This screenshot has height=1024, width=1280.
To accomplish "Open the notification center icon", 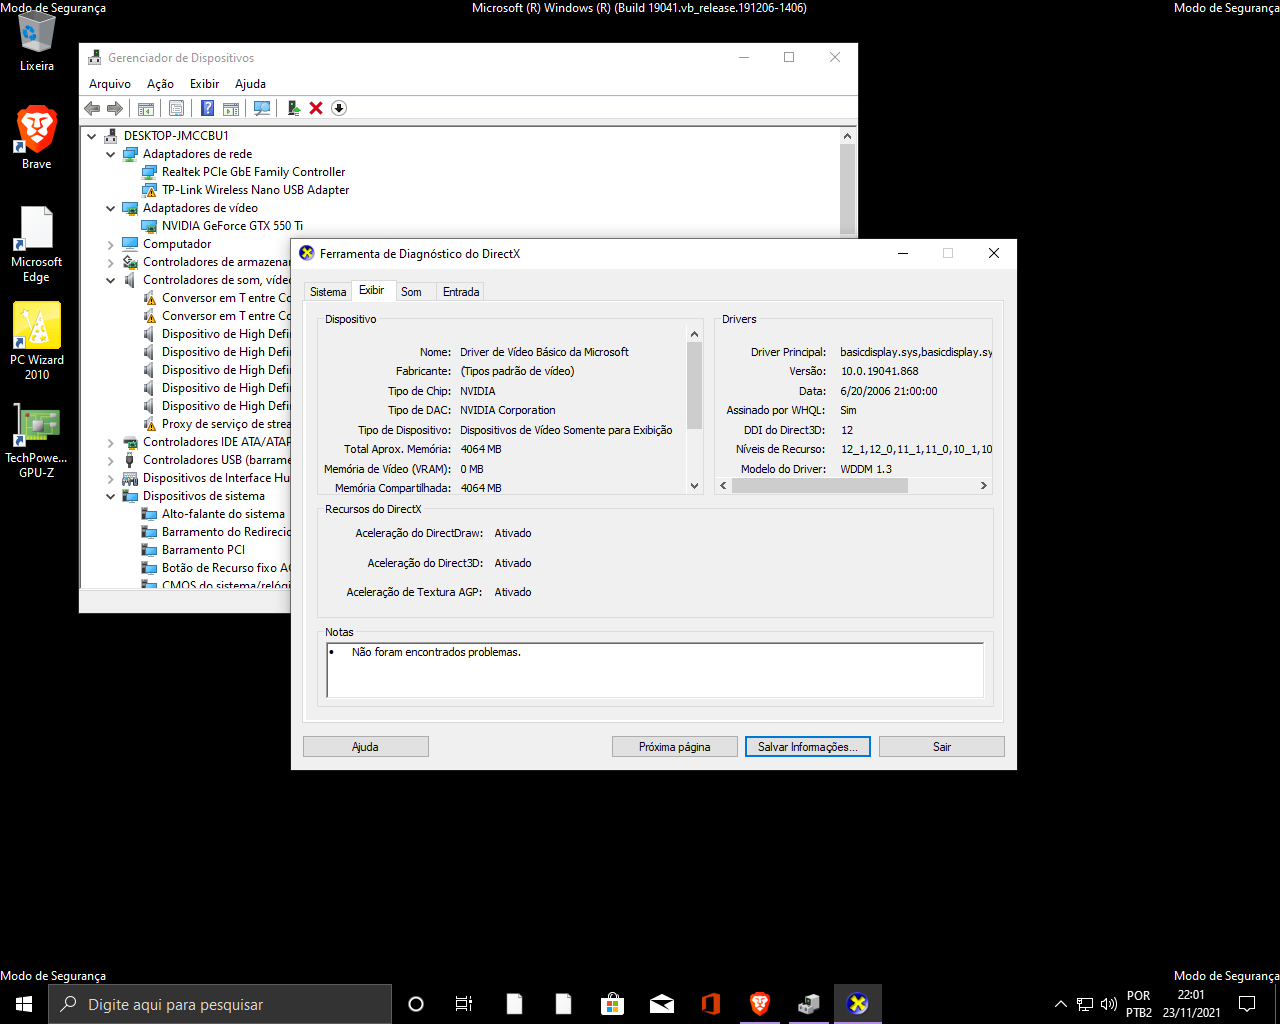I will tap(1247, 1004).
